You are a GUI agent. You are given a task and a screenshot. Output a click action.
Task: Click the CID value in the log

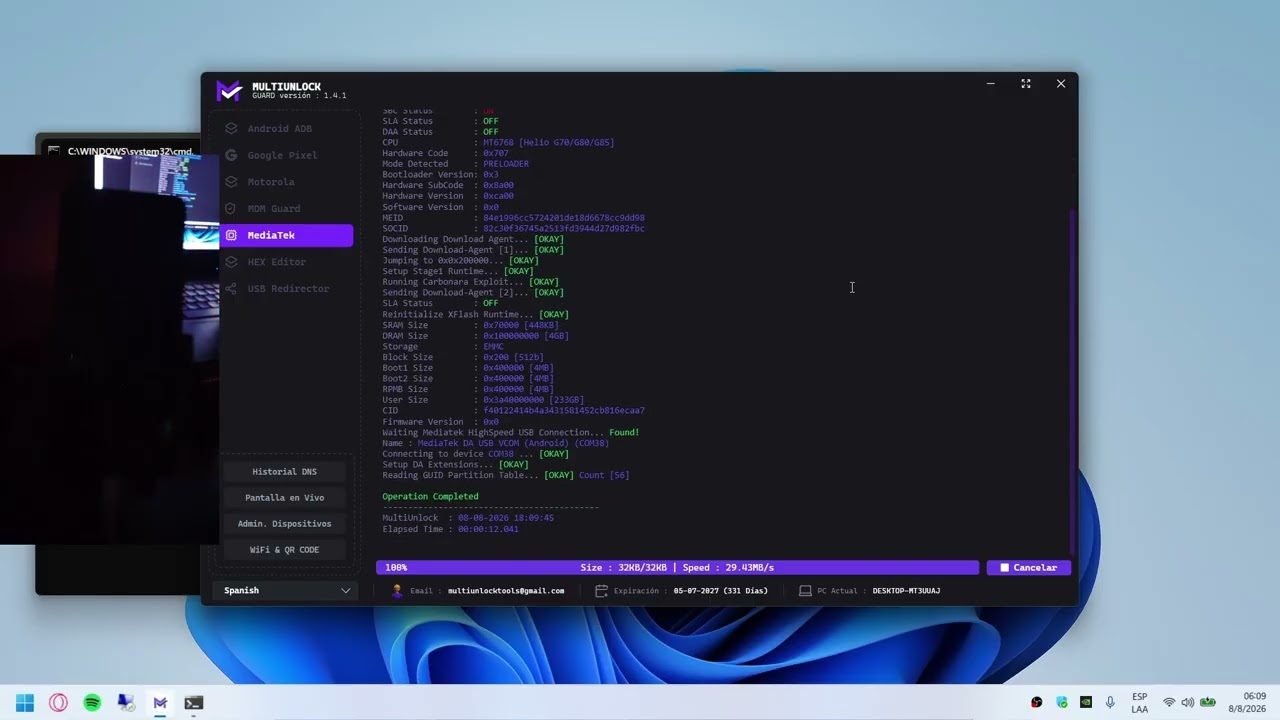564,411
